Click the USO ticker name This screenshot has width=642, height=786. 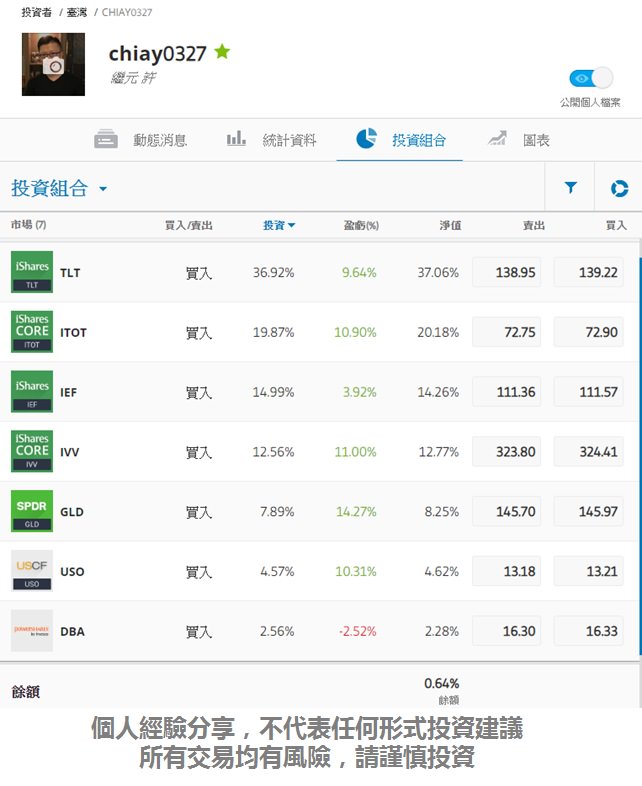tap(72, 571)
